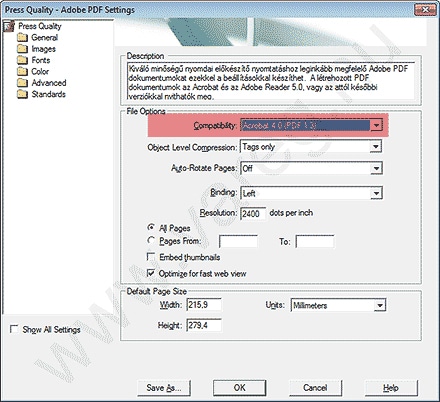Select the General folder icon
Viewport: 440px width, 402px height.
pos(22,37)
